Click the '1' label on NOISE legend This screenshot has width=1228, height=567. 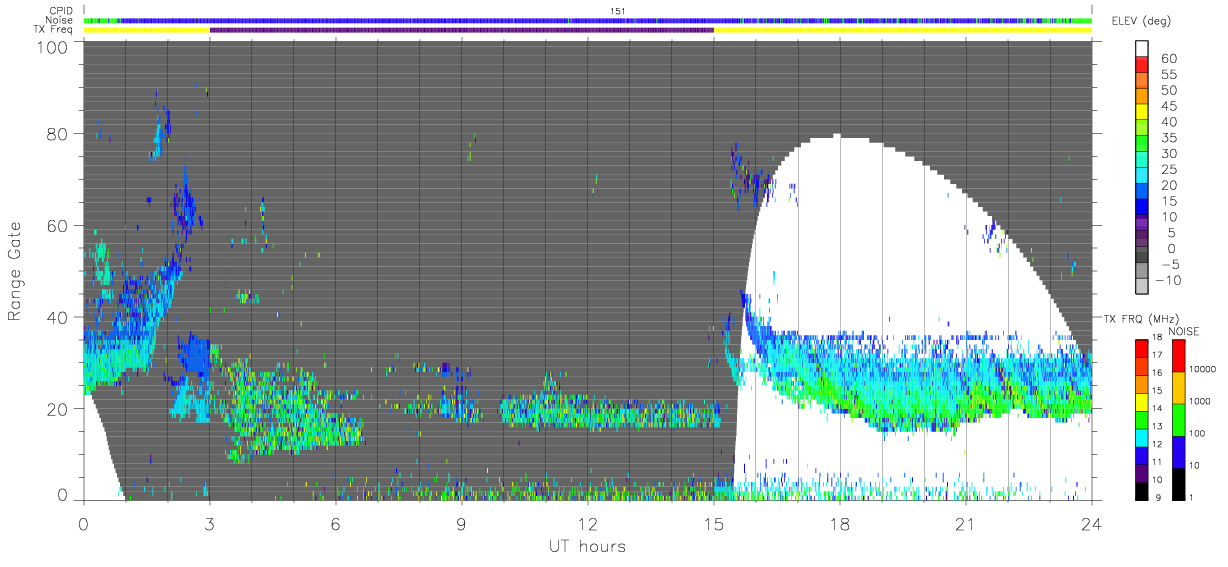[x=1193, y=499]
